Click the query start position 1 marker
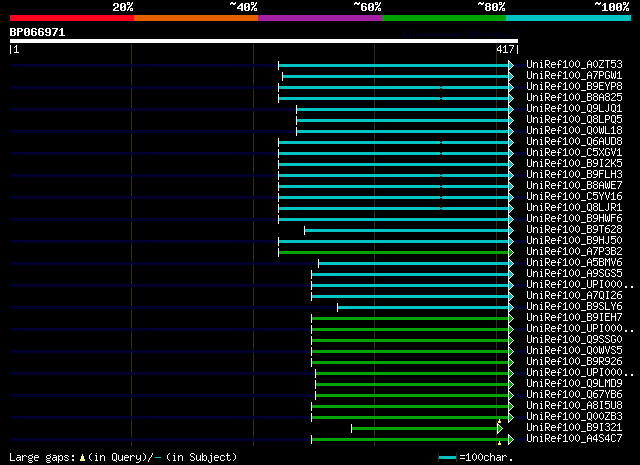Image resolution: width=640 pixels, height=465 pixels. point(16,49)
